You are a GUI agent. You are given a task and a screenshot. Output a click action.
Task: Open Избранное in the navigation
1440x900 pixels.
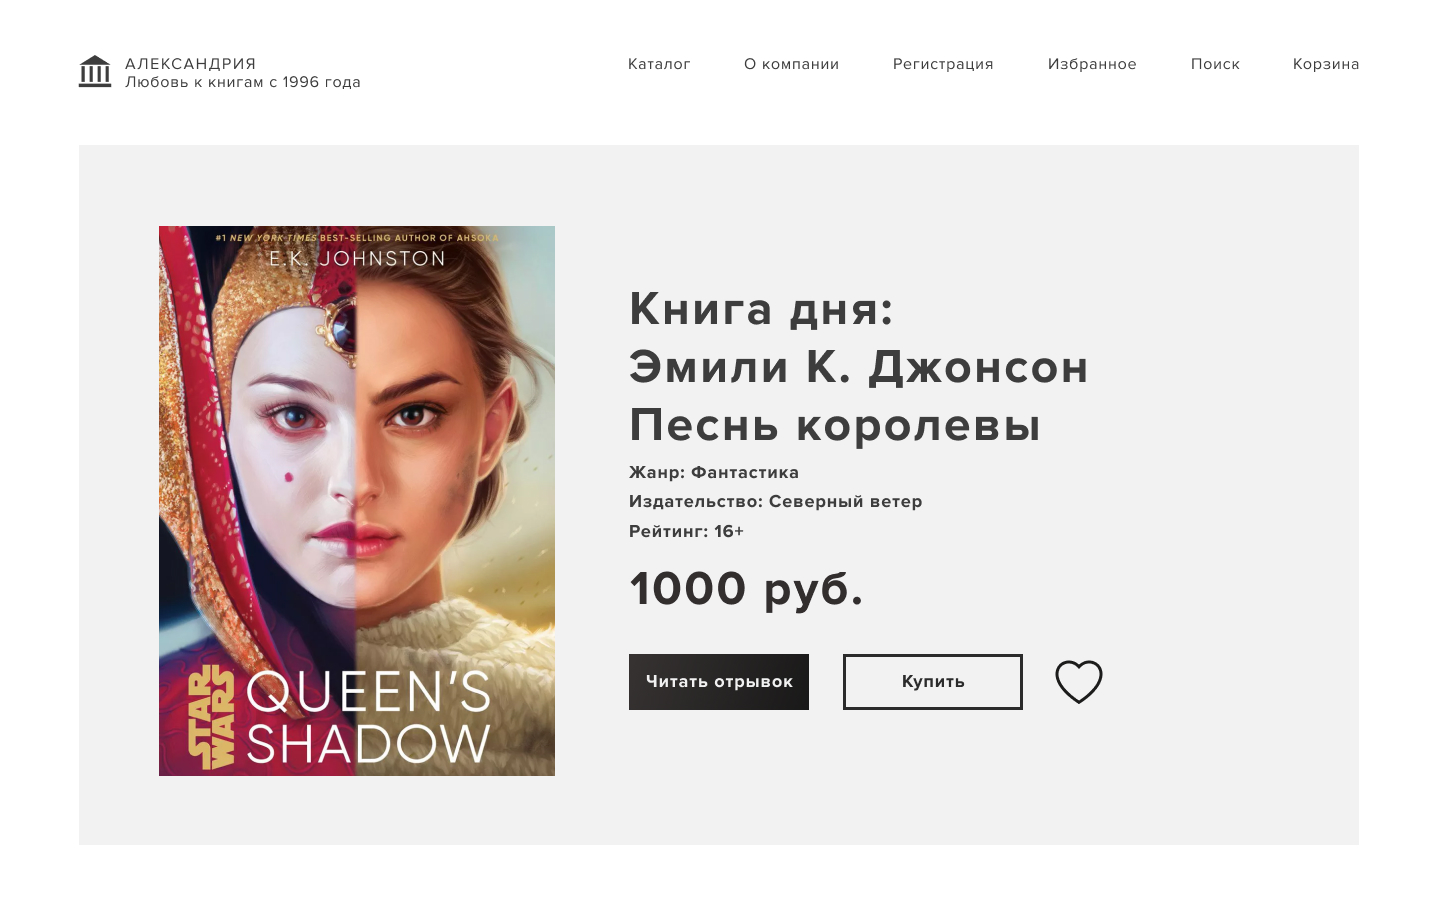tap(1092, 64)
